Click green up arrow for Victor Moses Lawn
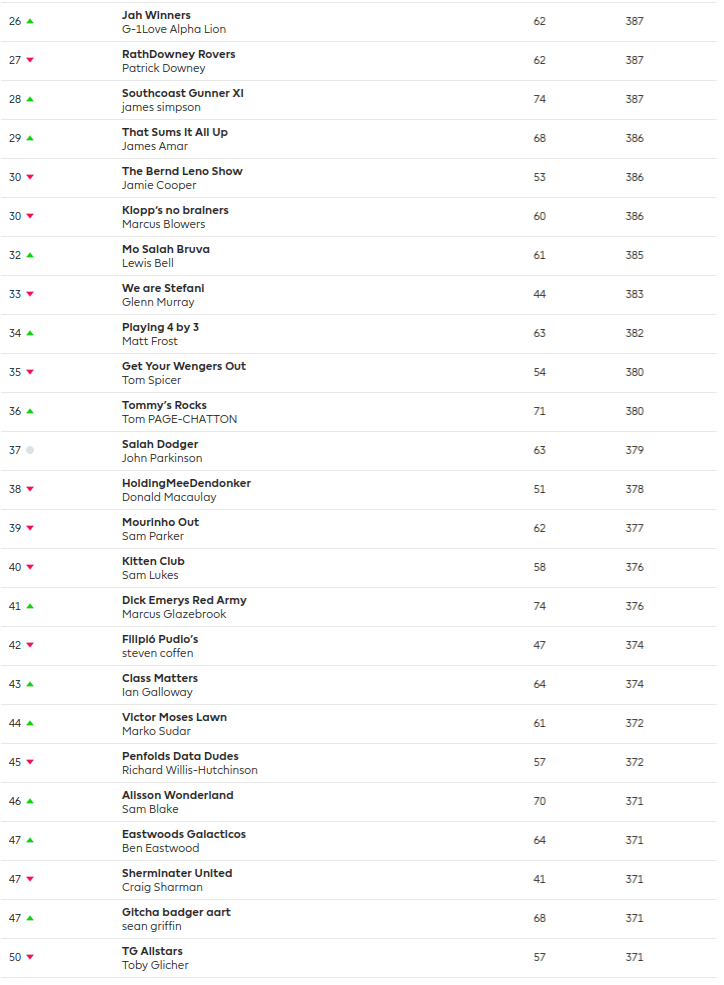The image size is (724, 985). 30,723
